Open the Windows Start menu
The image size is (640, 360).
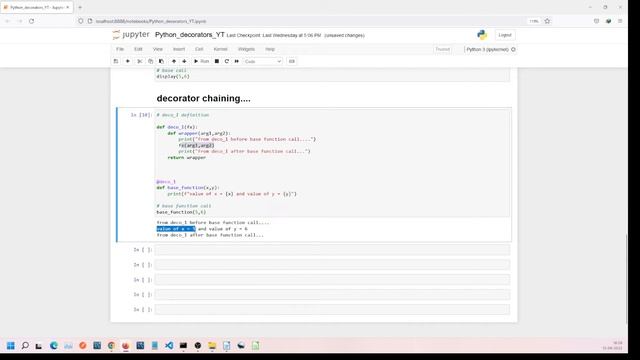(x=11, y=346)
